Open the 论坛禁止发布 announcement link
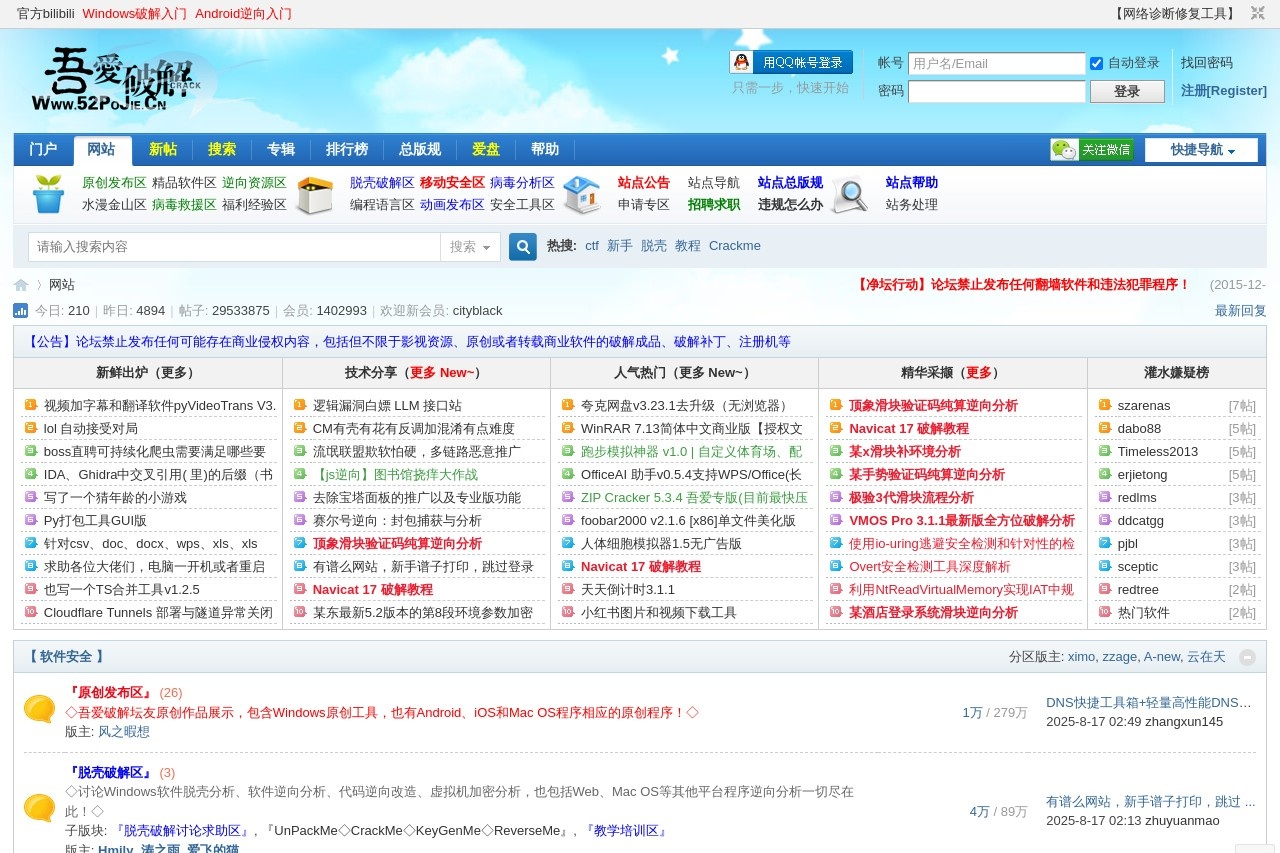The image size is (1280, 853). pyautogui.click(x=409, y=341)
